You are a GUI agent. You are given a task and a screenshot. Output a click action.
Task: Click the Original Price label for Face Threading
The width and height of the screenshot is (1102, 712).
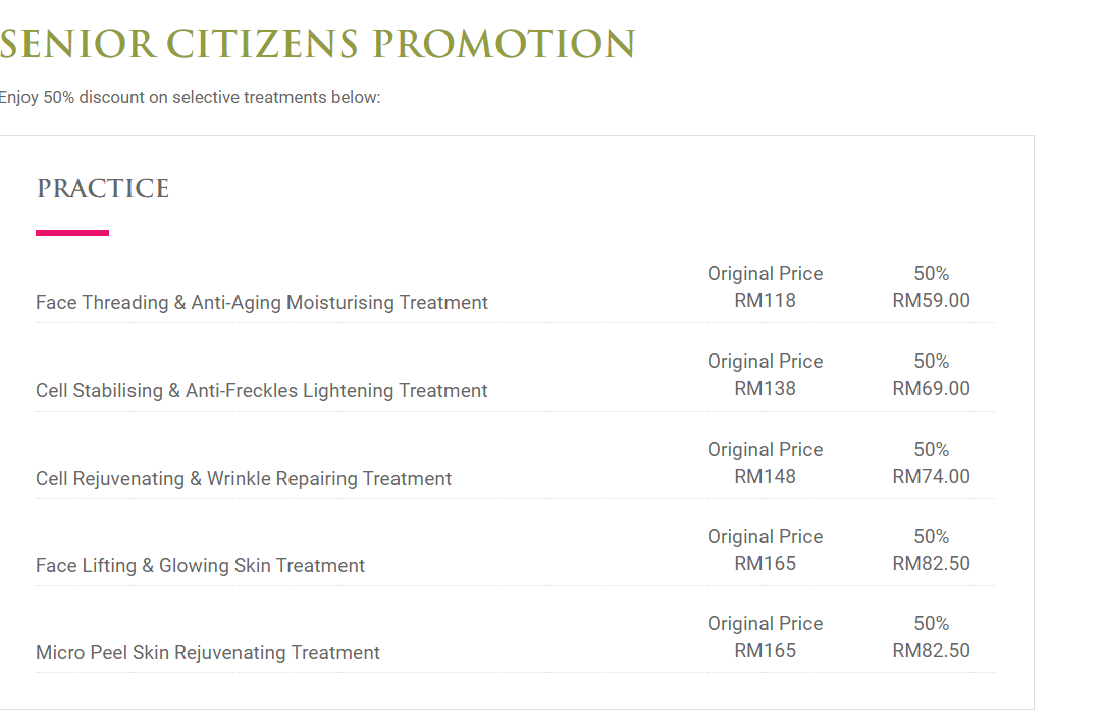pyautogui.click(x=765, y=273)
